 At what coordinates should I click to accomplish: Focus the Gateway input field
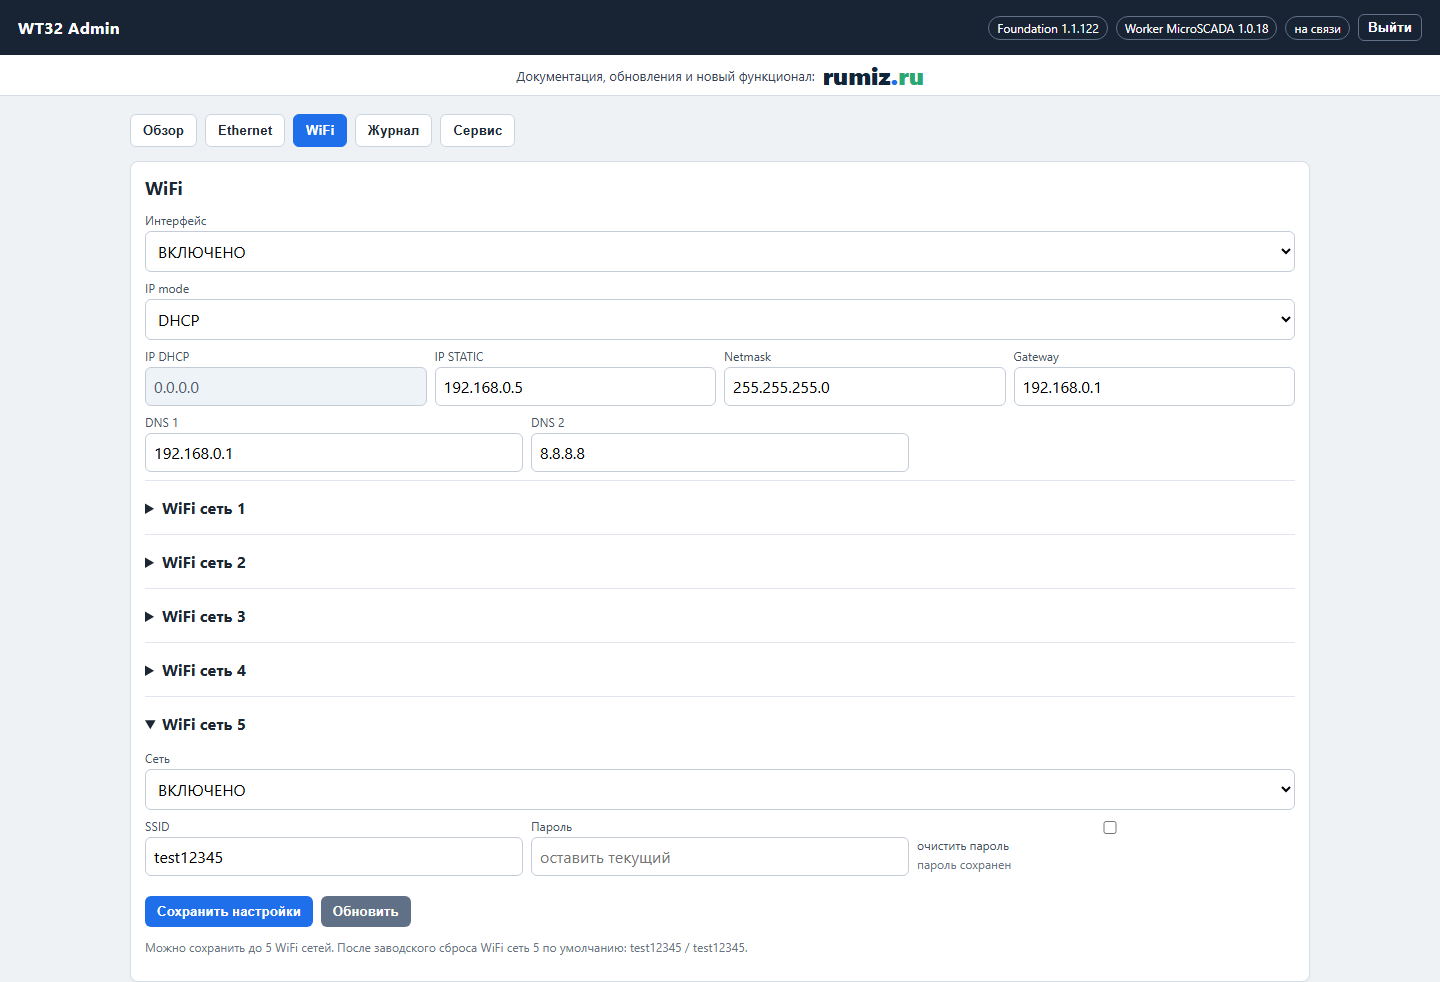point(1154,387)
